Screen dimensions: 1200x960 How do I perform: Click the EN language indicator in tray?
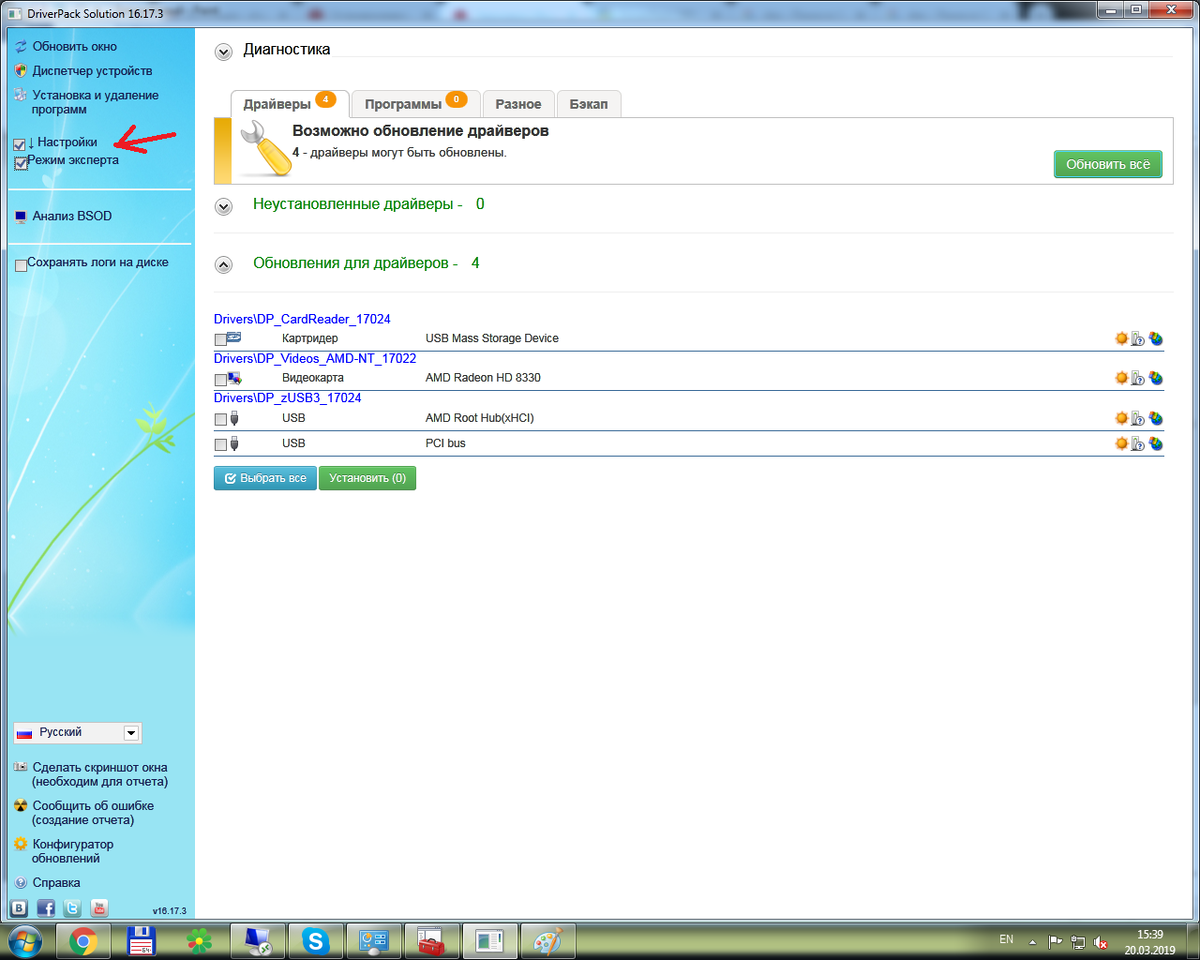(1006, 940)
